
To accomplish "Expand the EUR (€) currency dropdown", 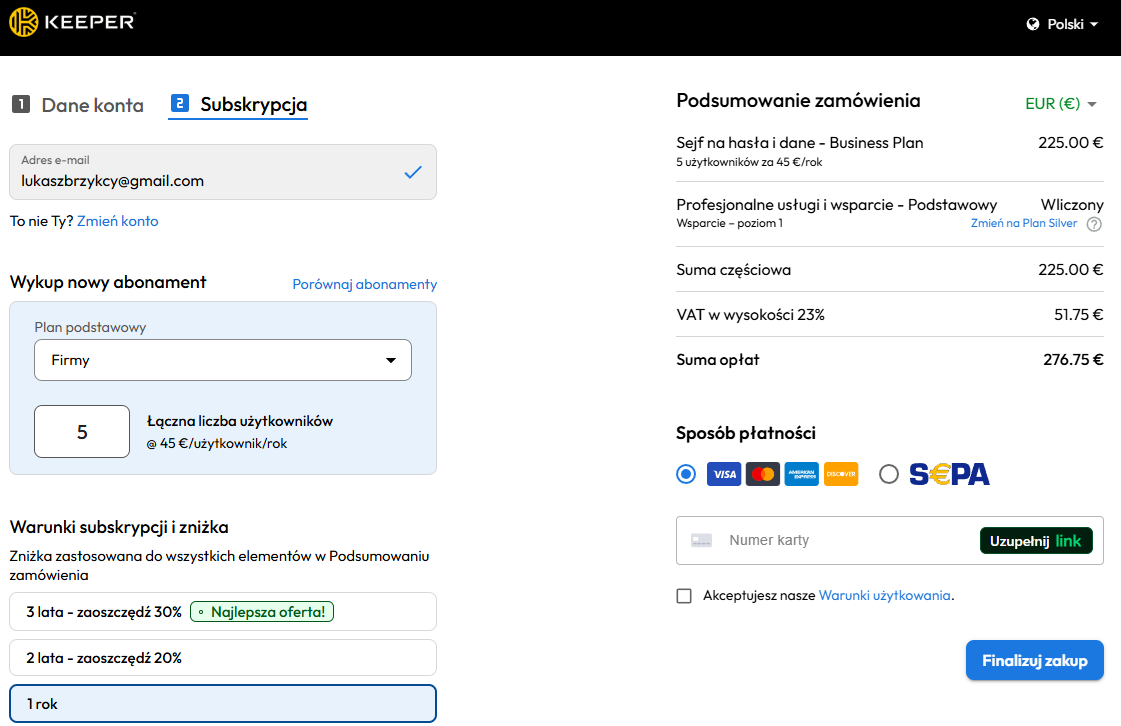I will tap(1061, 103).
